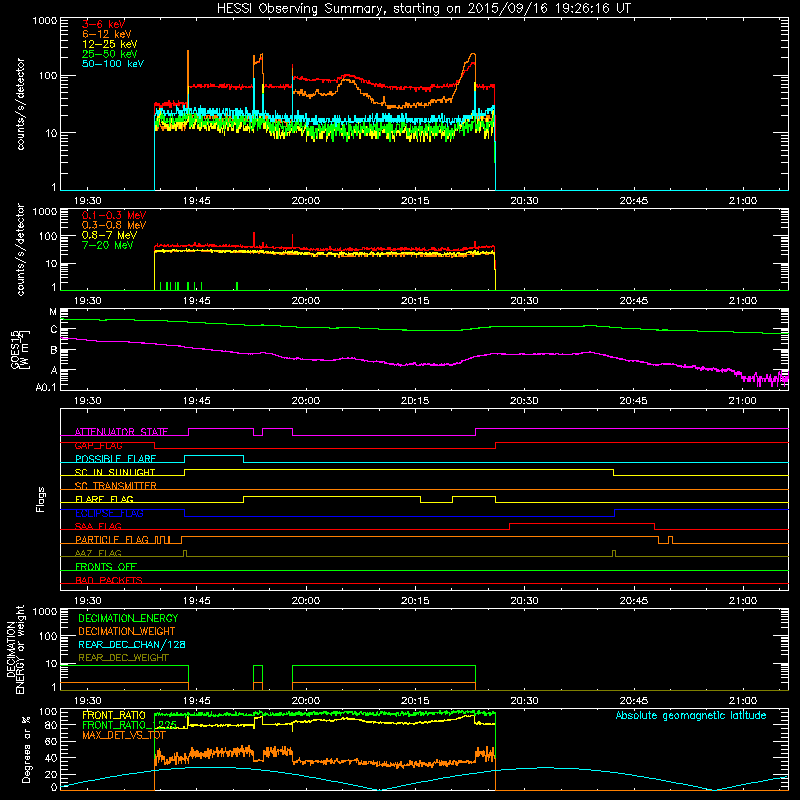
Task: Click the 20:30 time label under the Flags panel
Action: coord(524,601)
